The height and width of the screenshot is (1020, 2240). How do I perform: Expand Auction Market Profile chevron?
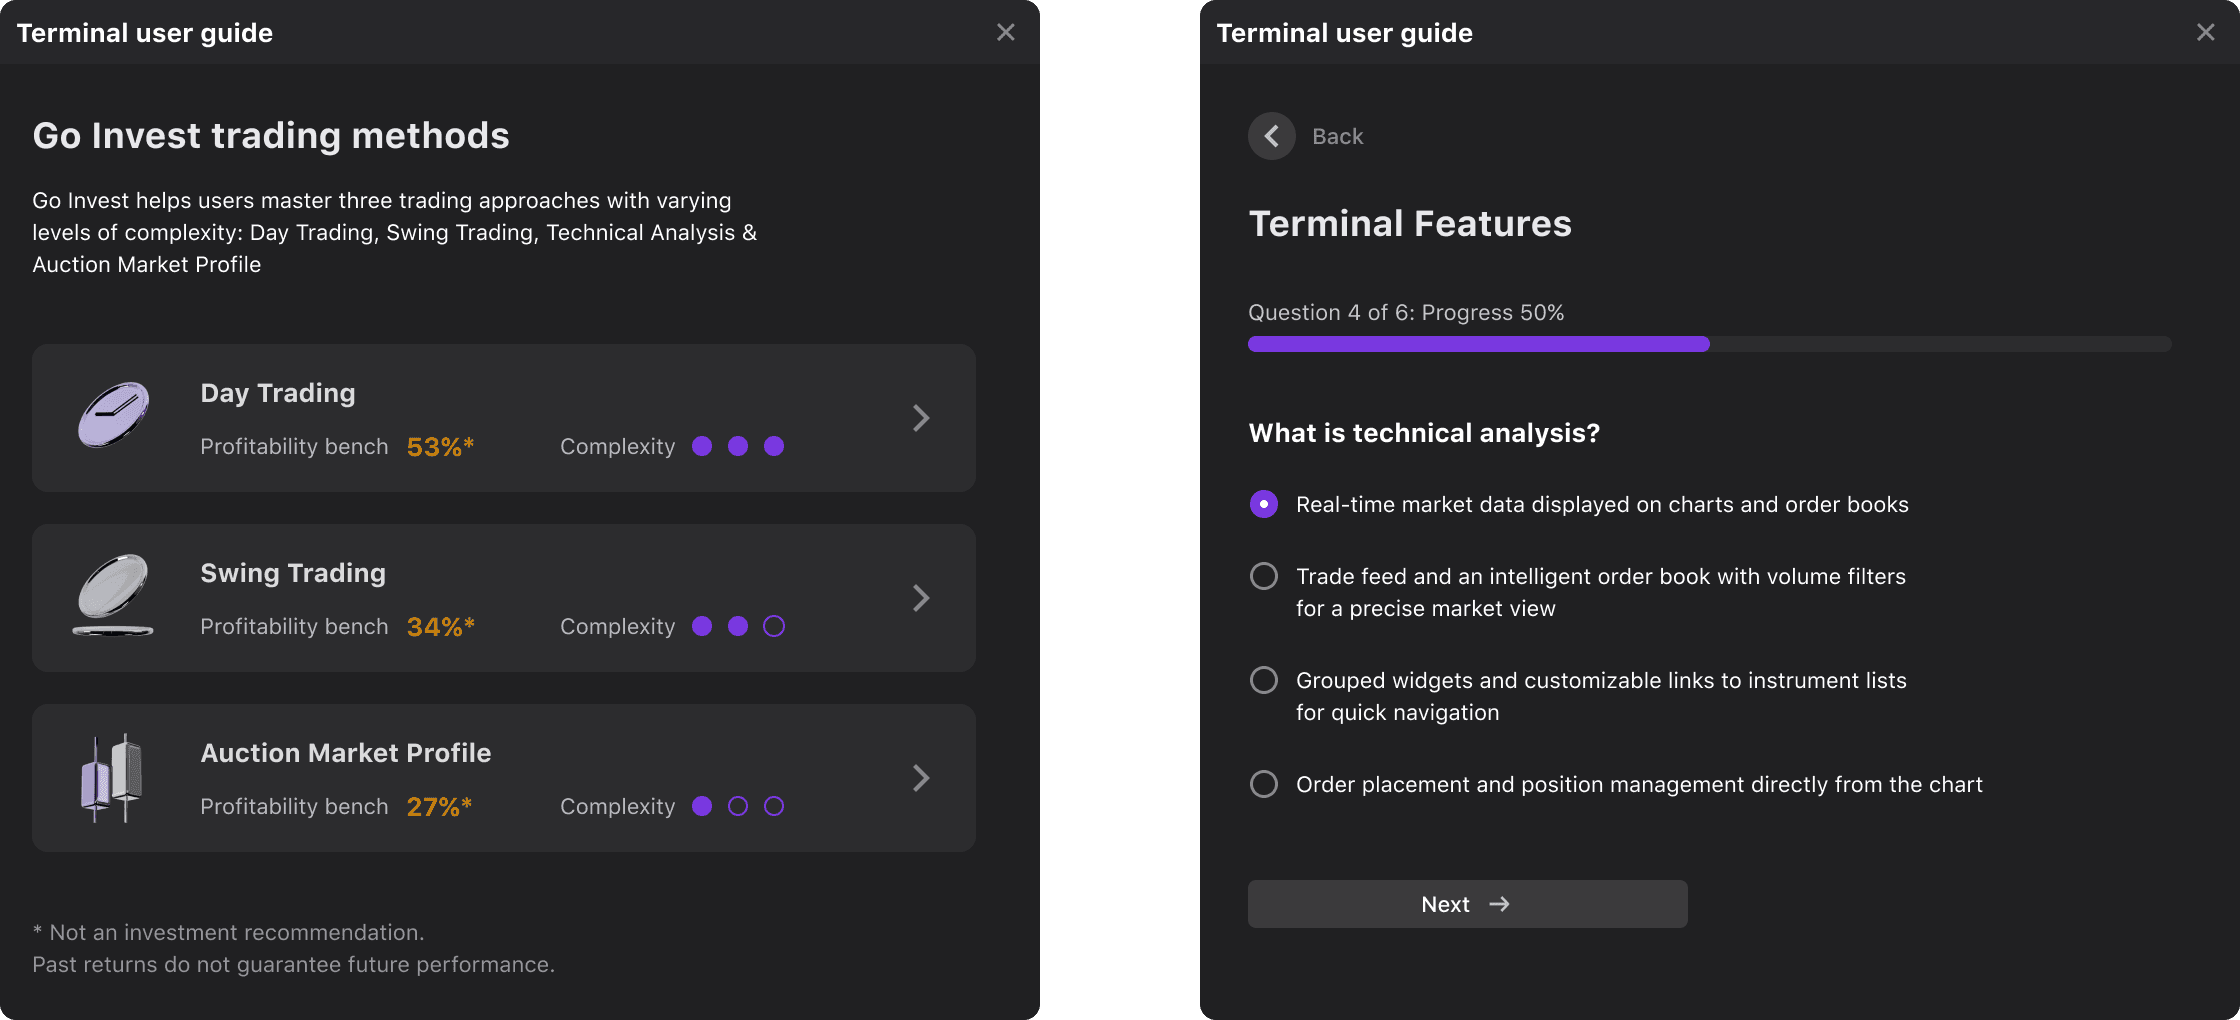click(921, 778)
